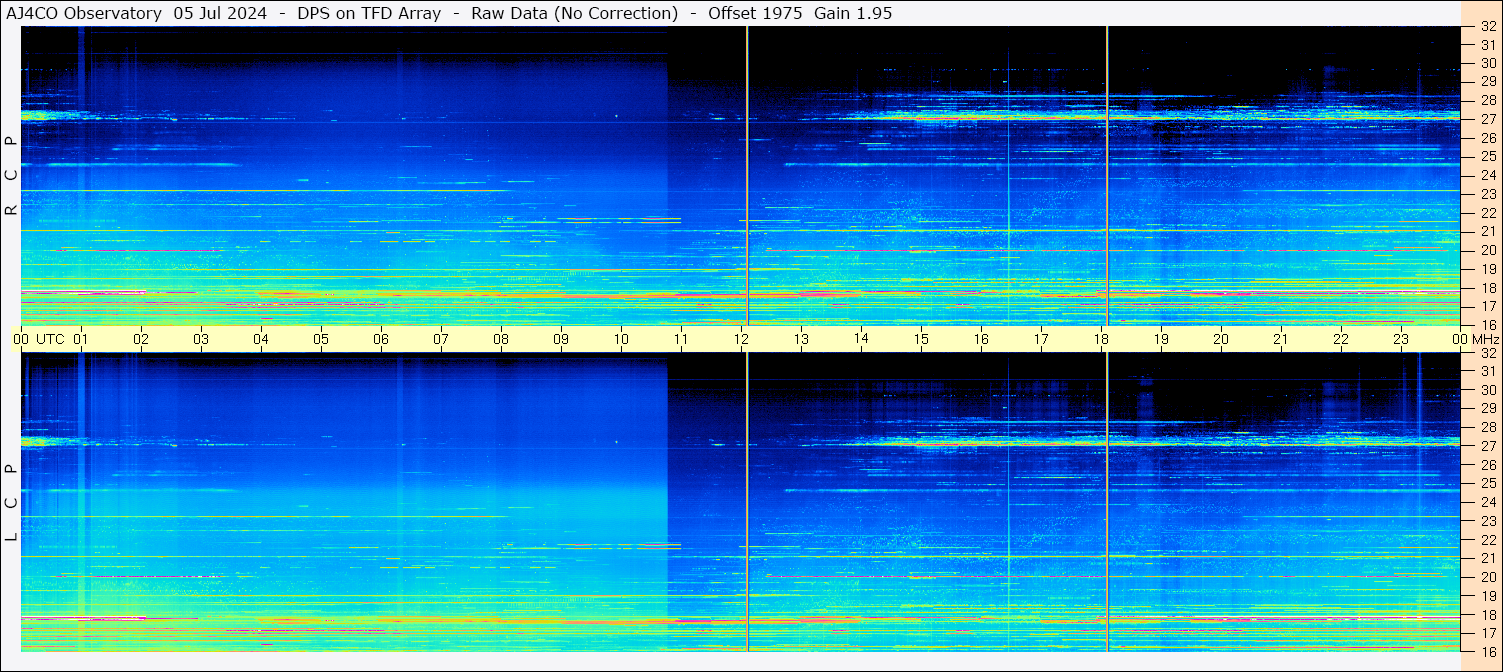Select the 25 MHz label on the LCP frequency scale

(1488, 484)
